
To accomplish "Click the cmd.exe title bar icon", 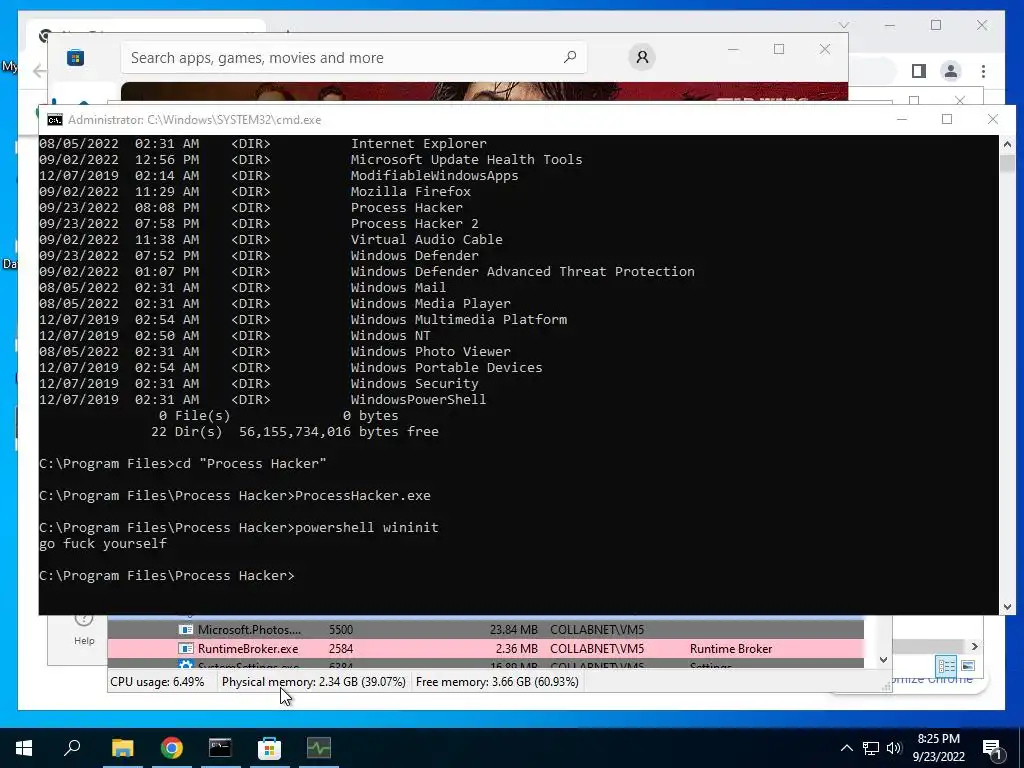I will [x=55, y=120].
